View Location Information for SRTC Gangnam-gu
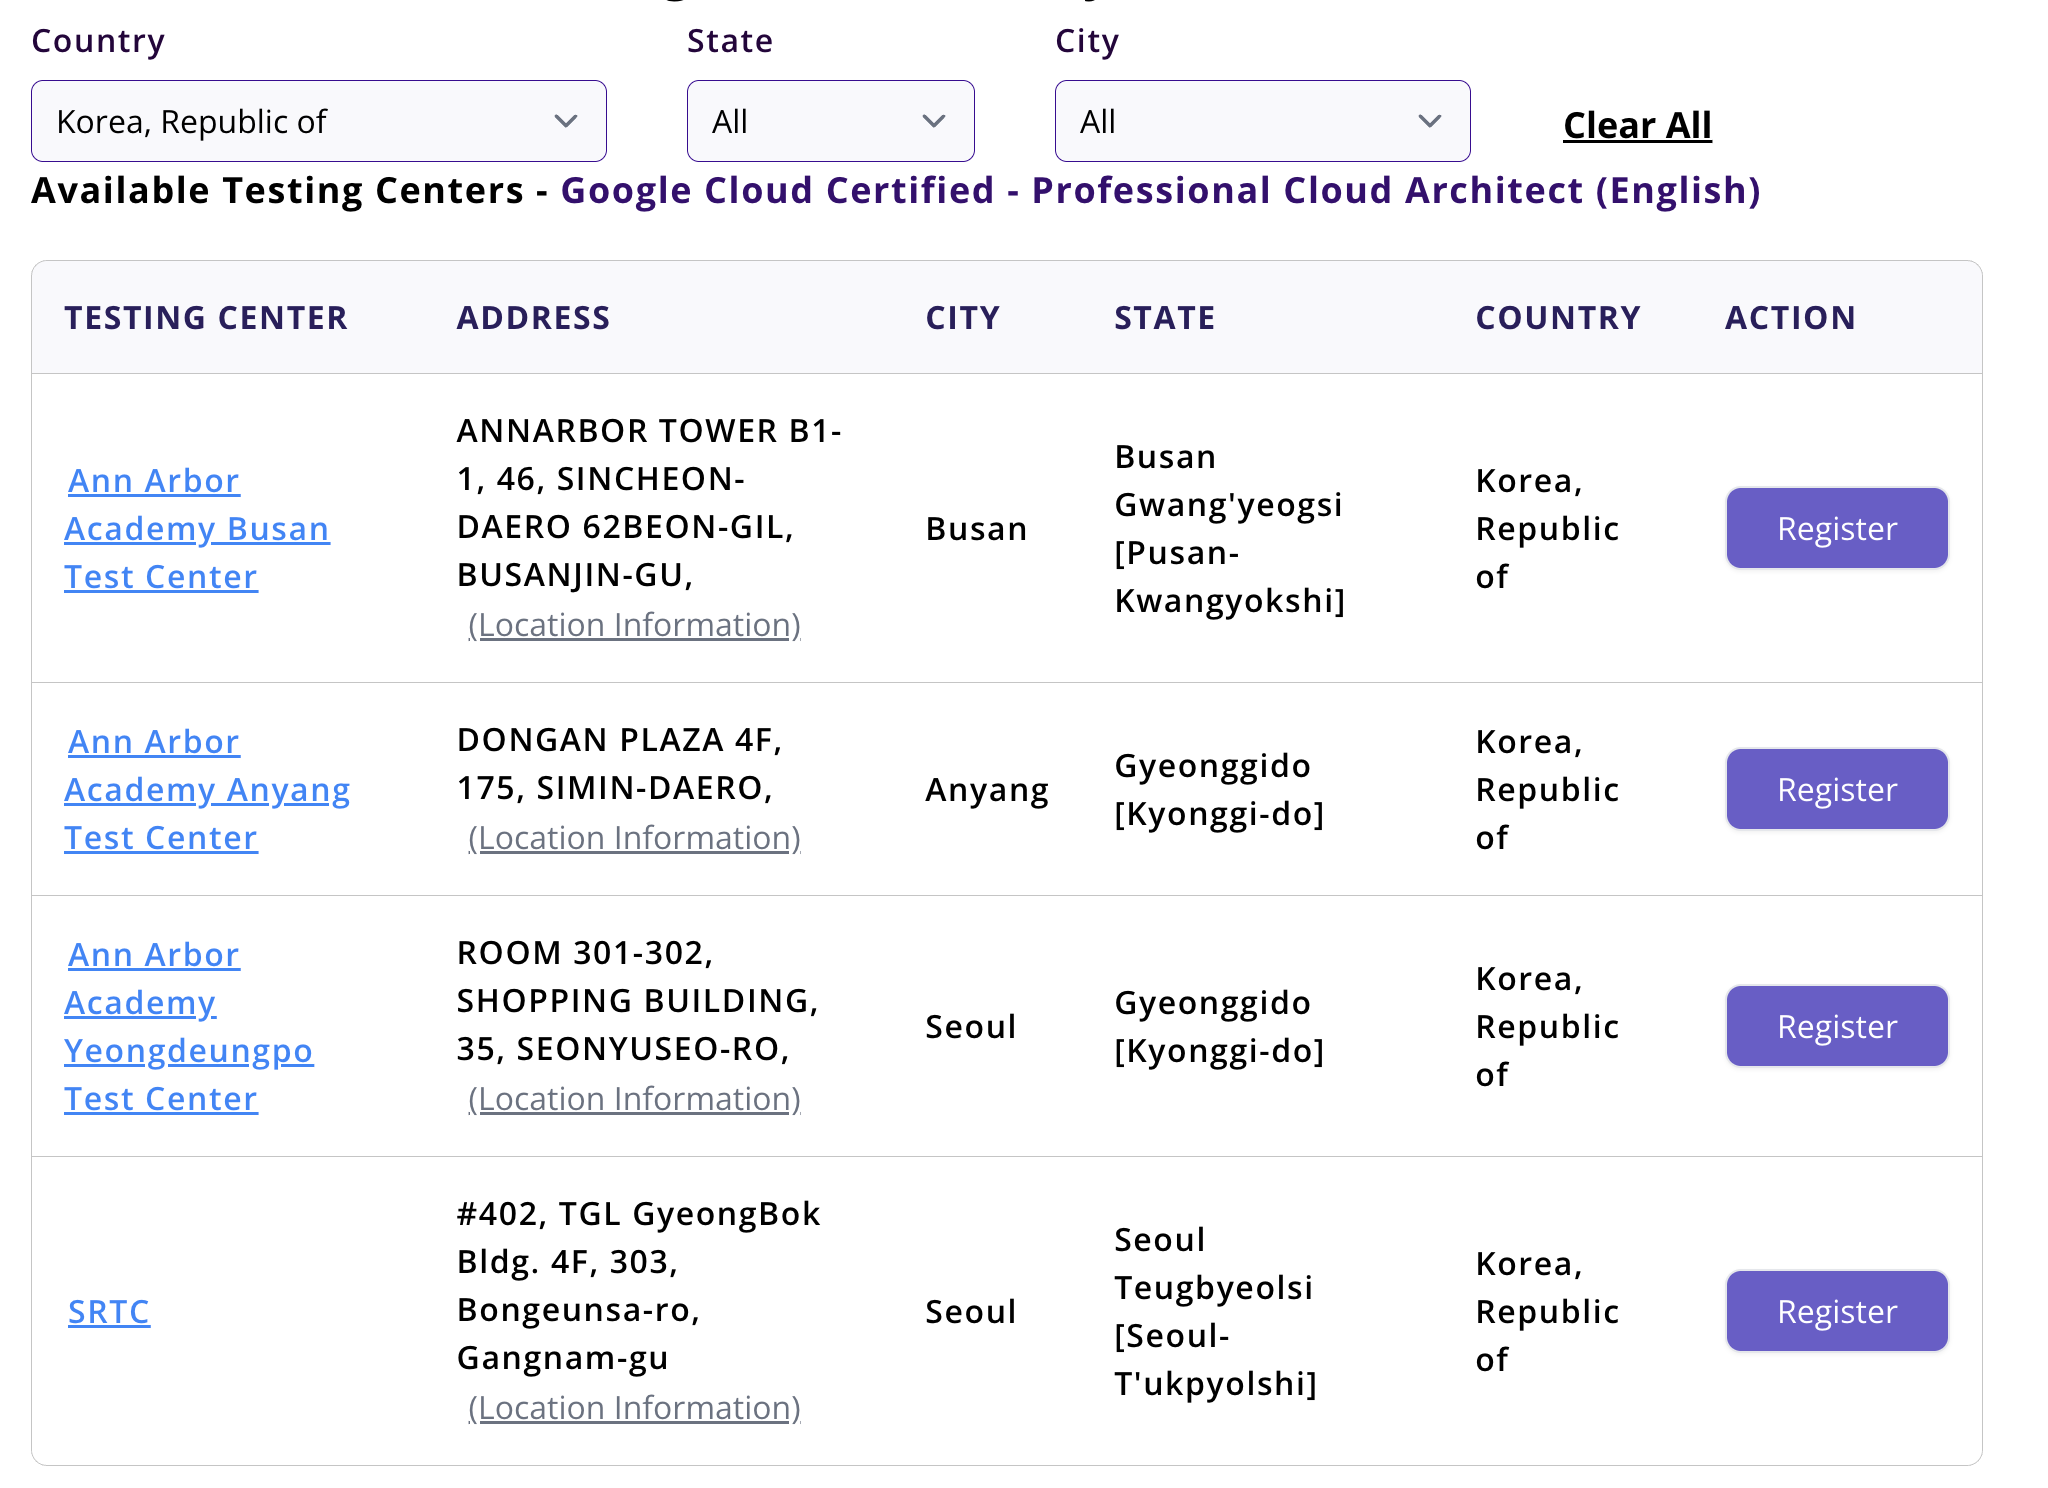 (x=634, y=1408)
